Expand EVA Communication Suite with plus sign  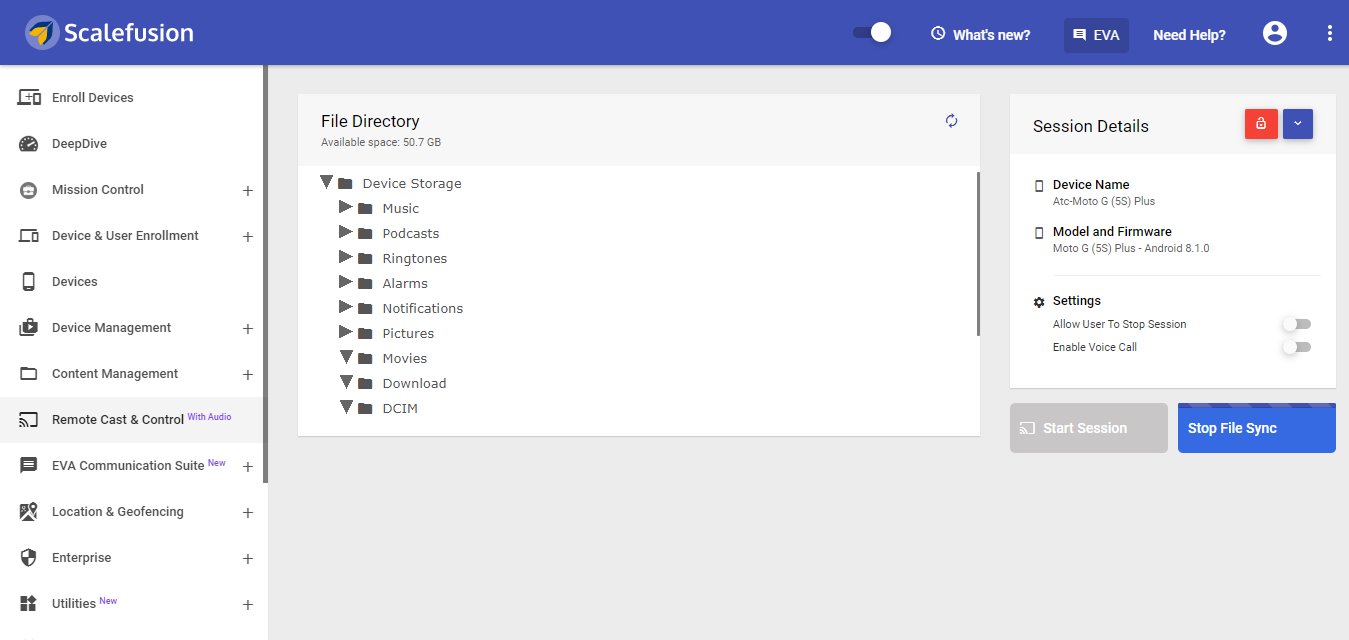click(248, 467)
